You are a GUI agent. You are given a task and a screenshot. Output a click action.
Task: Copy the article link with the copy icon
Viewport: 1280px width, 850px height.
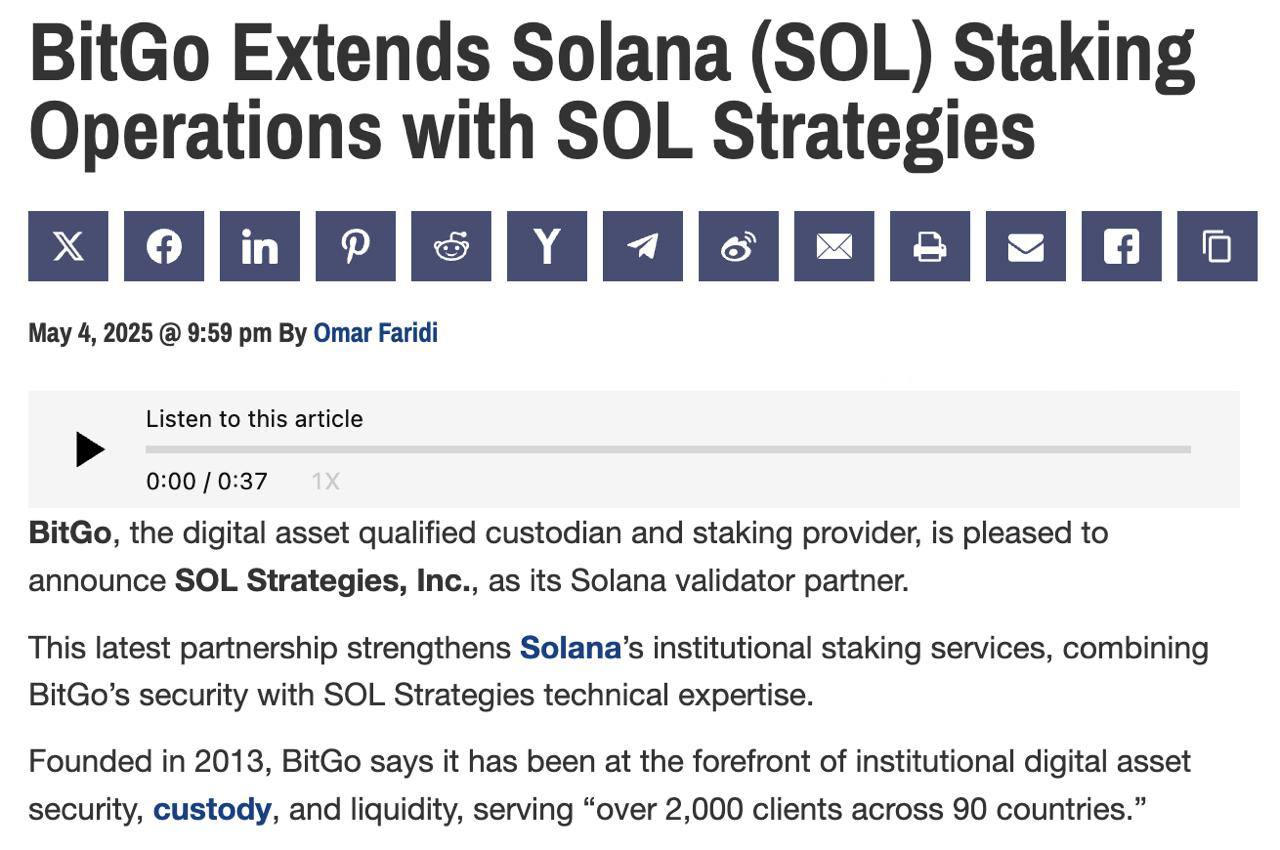coord(1217,246)
